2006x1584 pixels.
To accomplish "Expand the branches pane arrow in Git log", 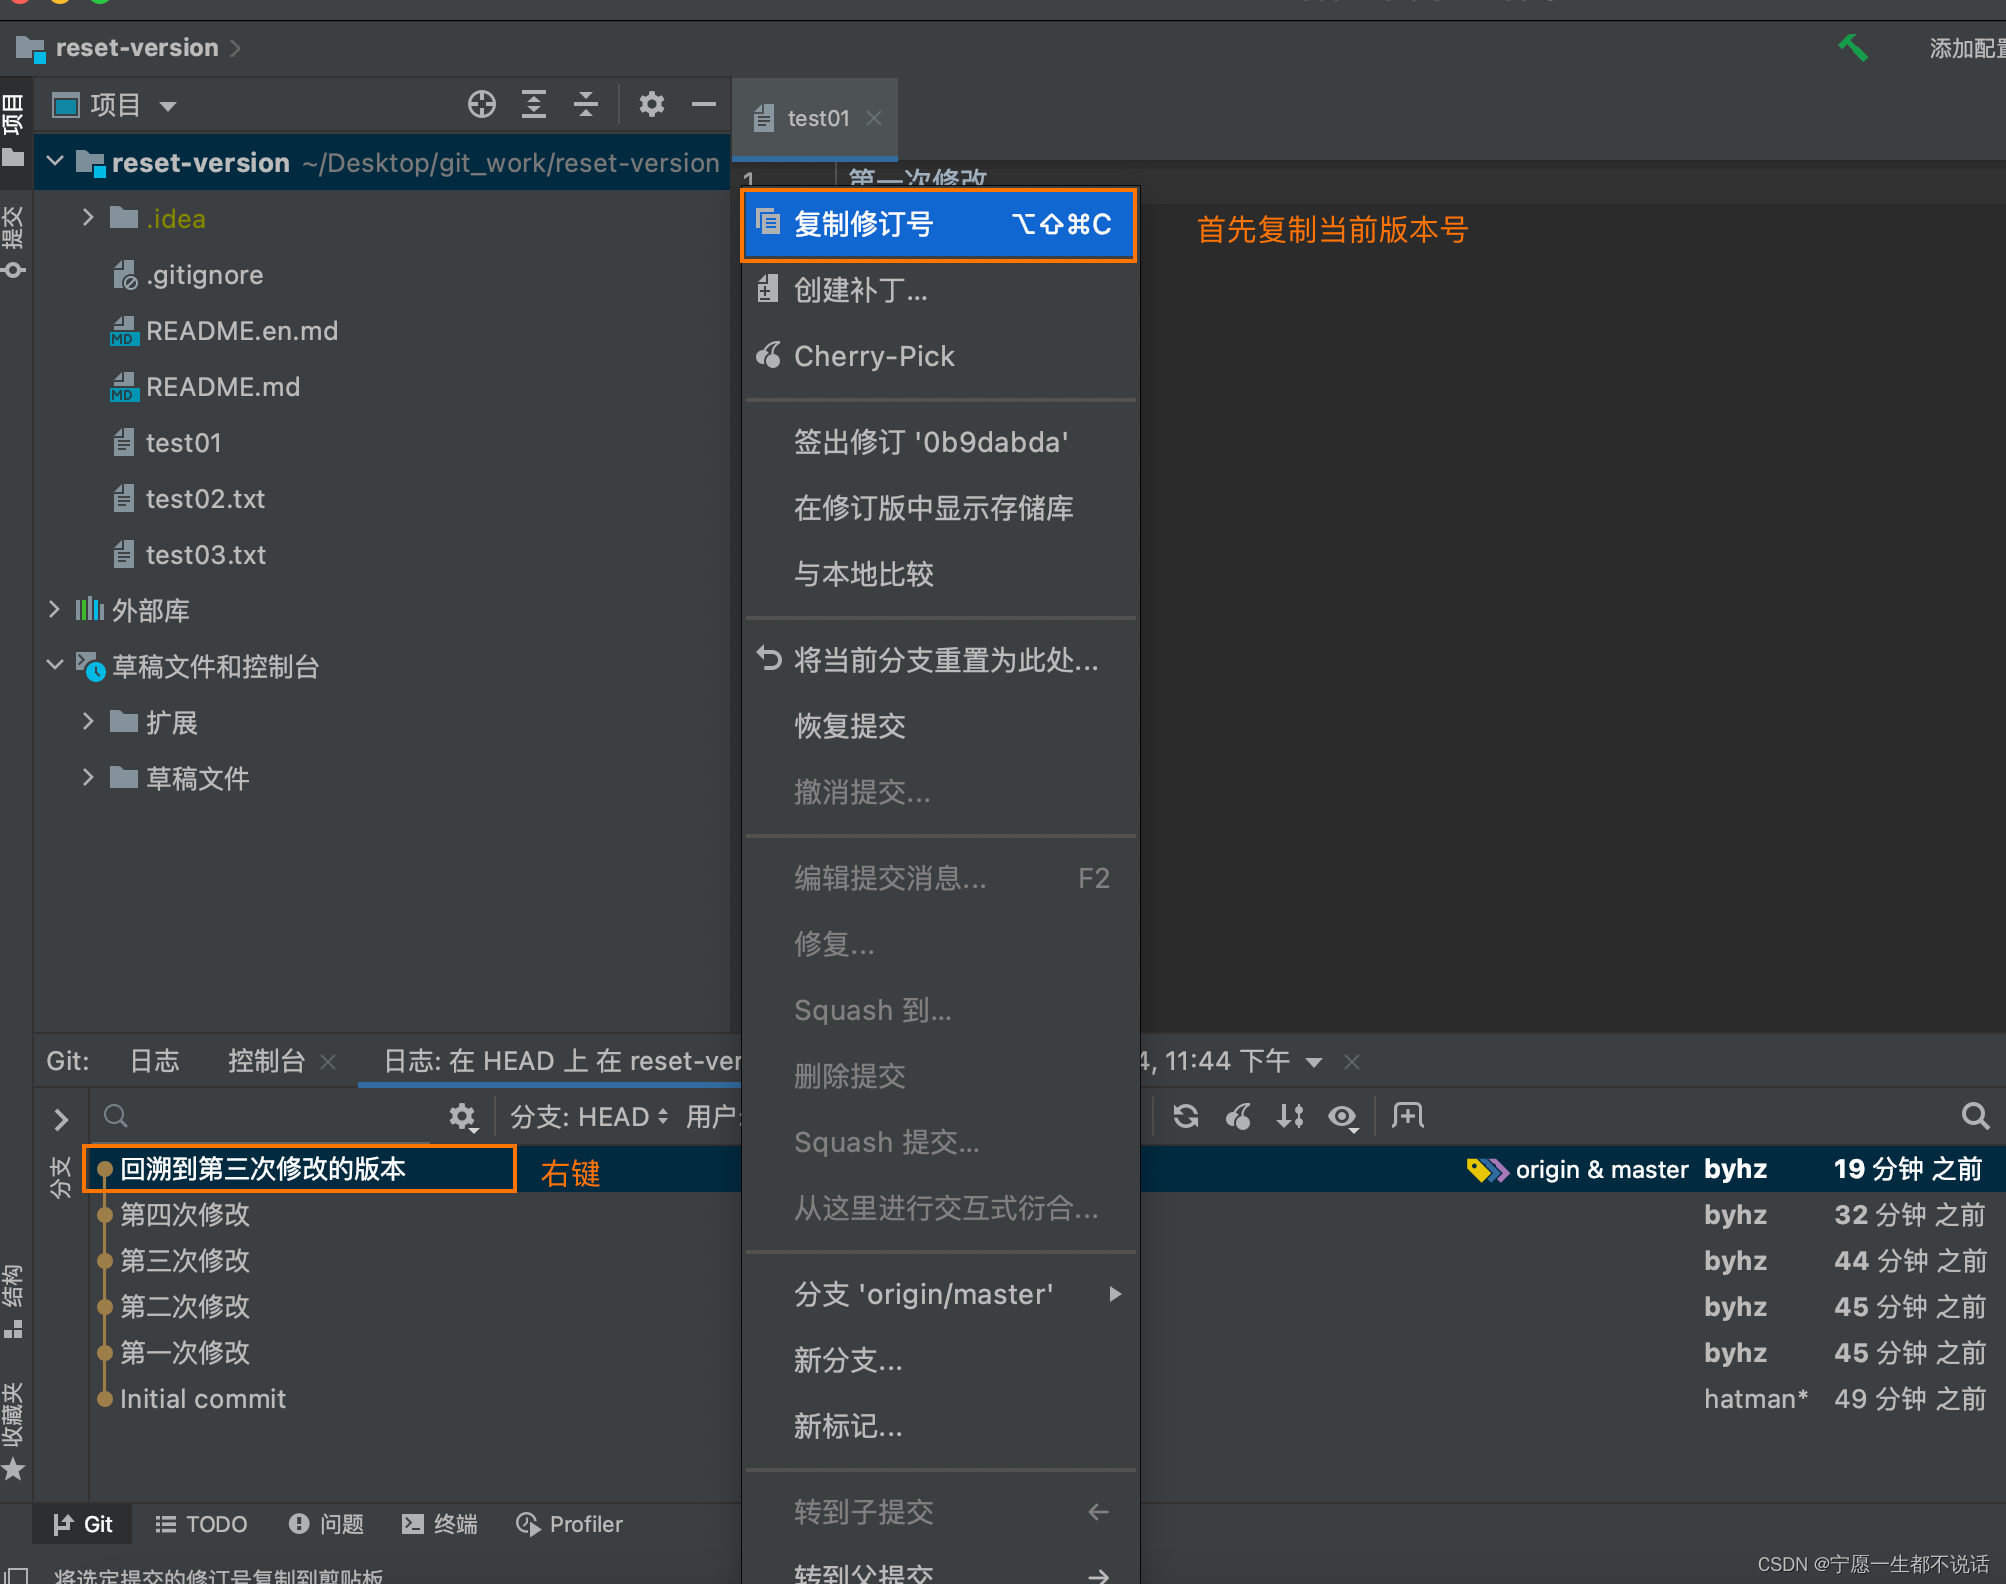I will 61,1119.
